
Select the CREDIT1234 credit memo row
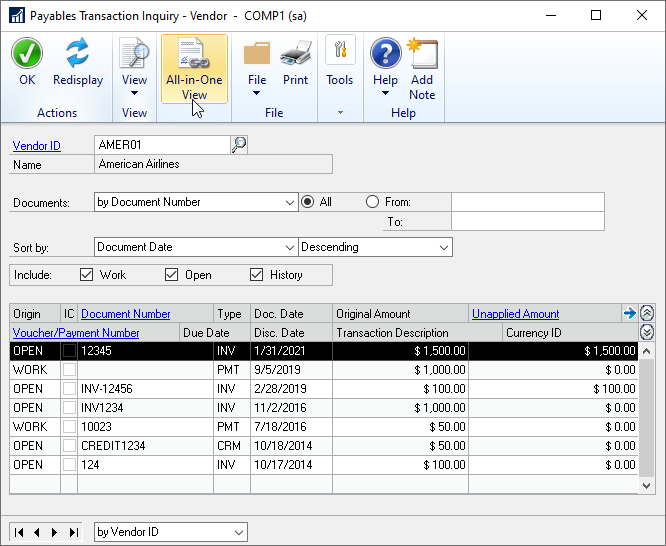coord(324,445)
